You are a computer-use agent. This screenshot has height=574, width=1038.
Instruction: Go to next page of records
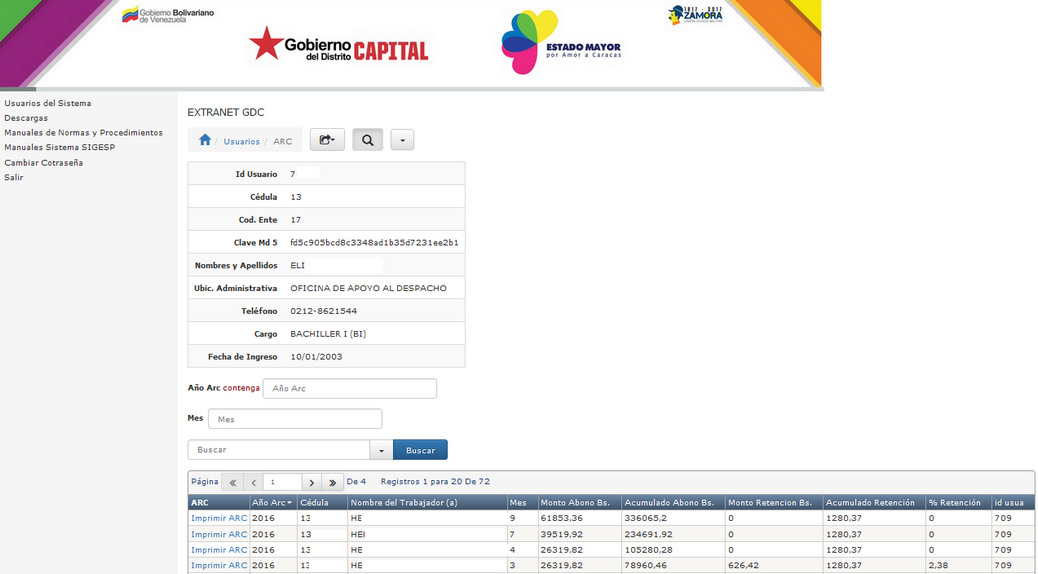click(311, 482)
